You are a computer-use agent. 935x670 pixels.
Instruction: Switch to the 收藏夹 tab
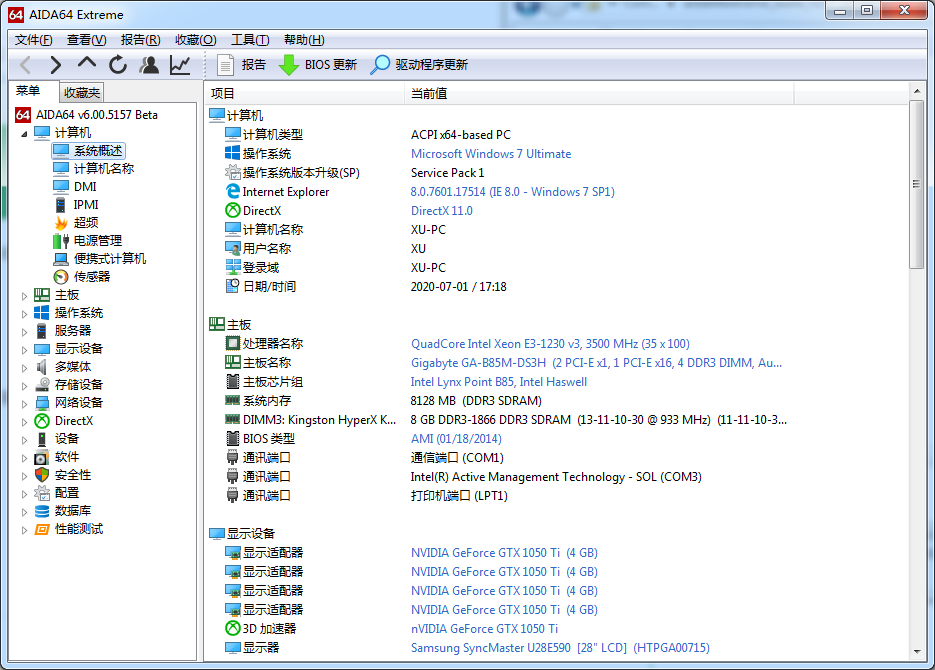click(82, 92)
